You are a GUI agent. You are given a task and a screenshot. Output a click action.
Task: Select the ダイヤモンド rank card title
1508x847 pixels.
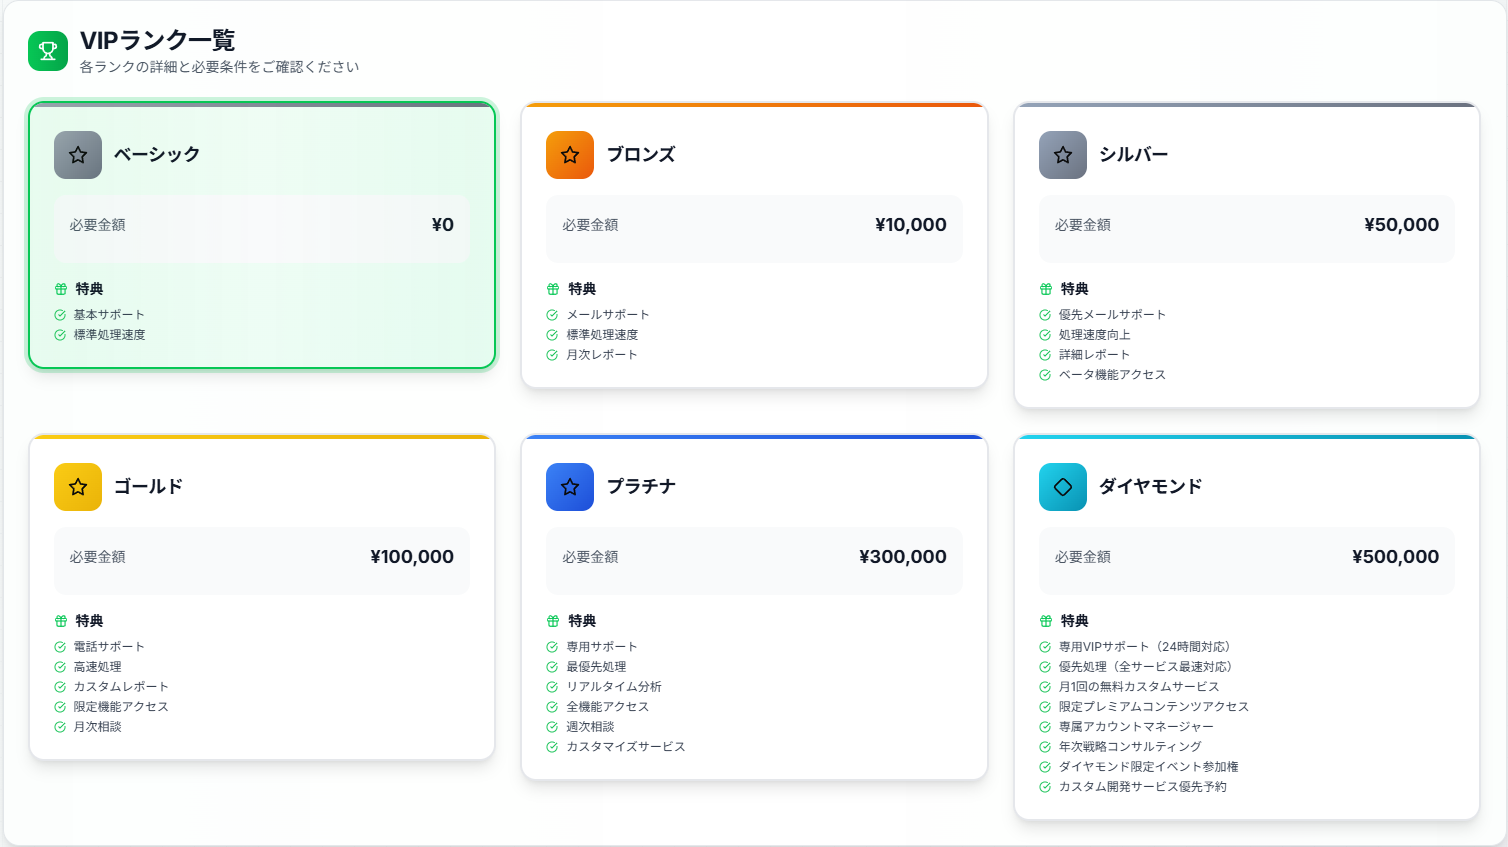point(1150,487)
